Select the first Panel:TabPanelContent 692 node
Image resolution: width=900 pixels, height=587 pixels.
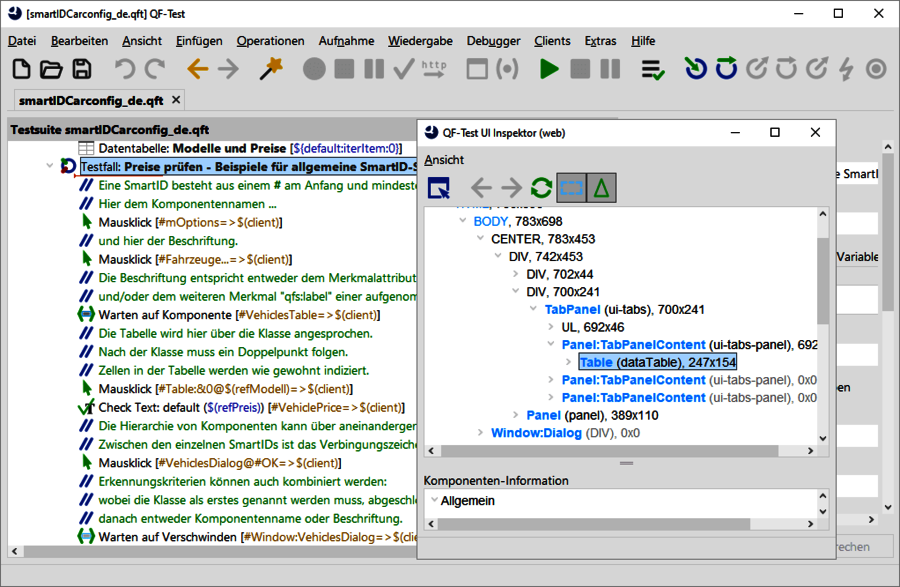[689, 344]
